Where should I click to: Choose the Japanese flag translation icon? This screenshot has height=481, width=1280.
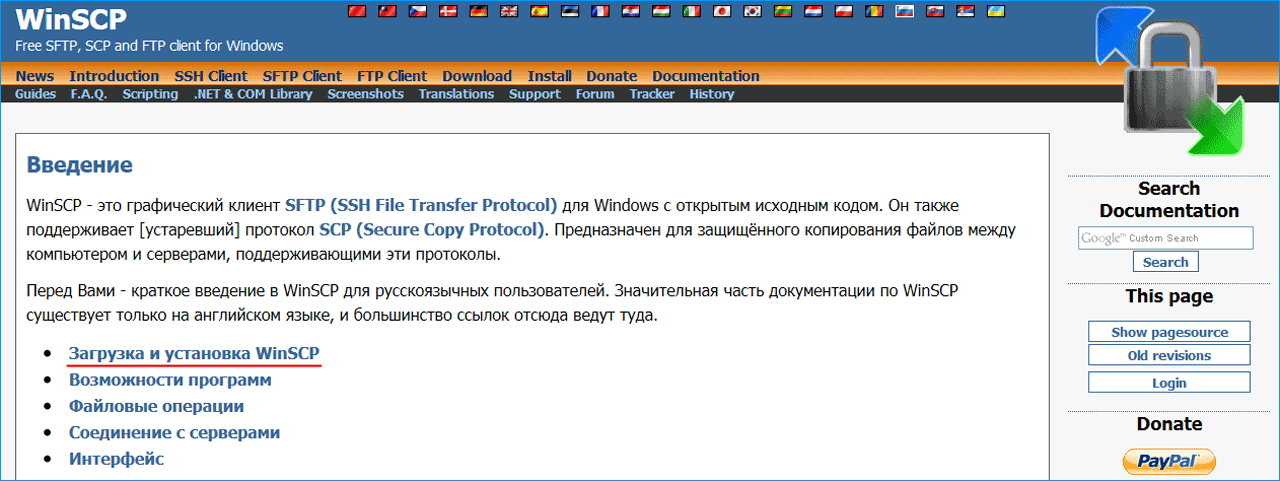point(722,12)
